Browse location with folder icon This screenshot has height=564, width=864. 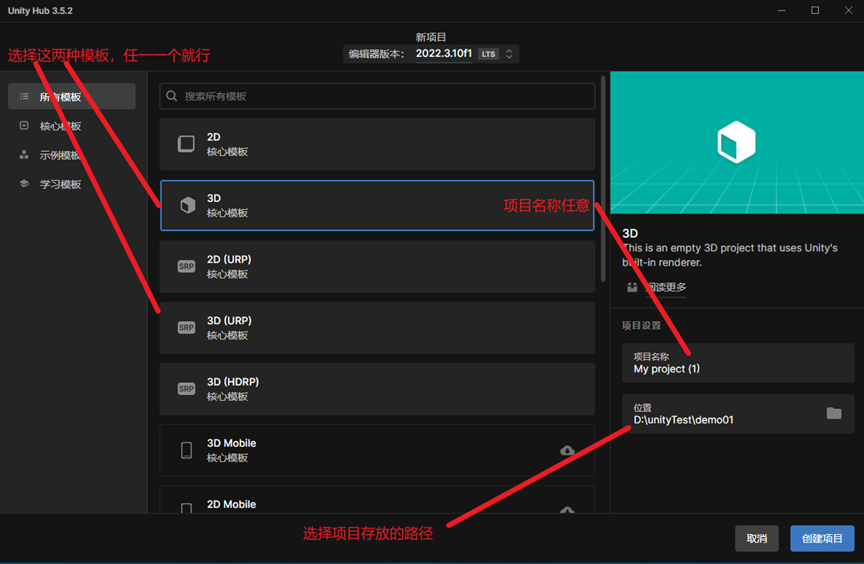tap(834, 413)
